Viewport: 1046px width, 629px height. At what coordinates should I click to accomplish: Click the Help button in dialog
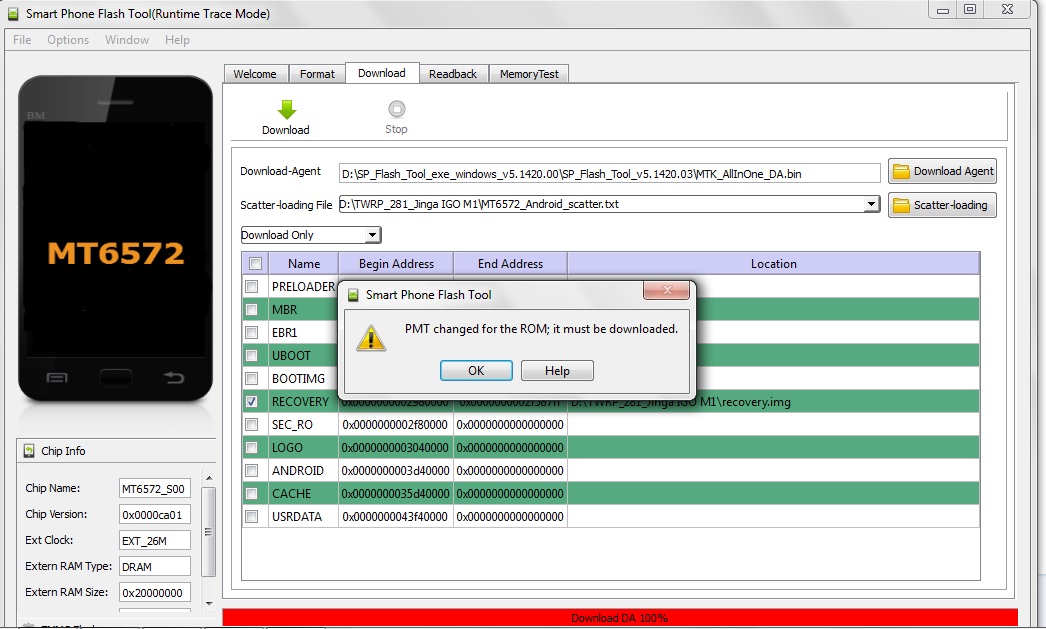tap(557, 371)
